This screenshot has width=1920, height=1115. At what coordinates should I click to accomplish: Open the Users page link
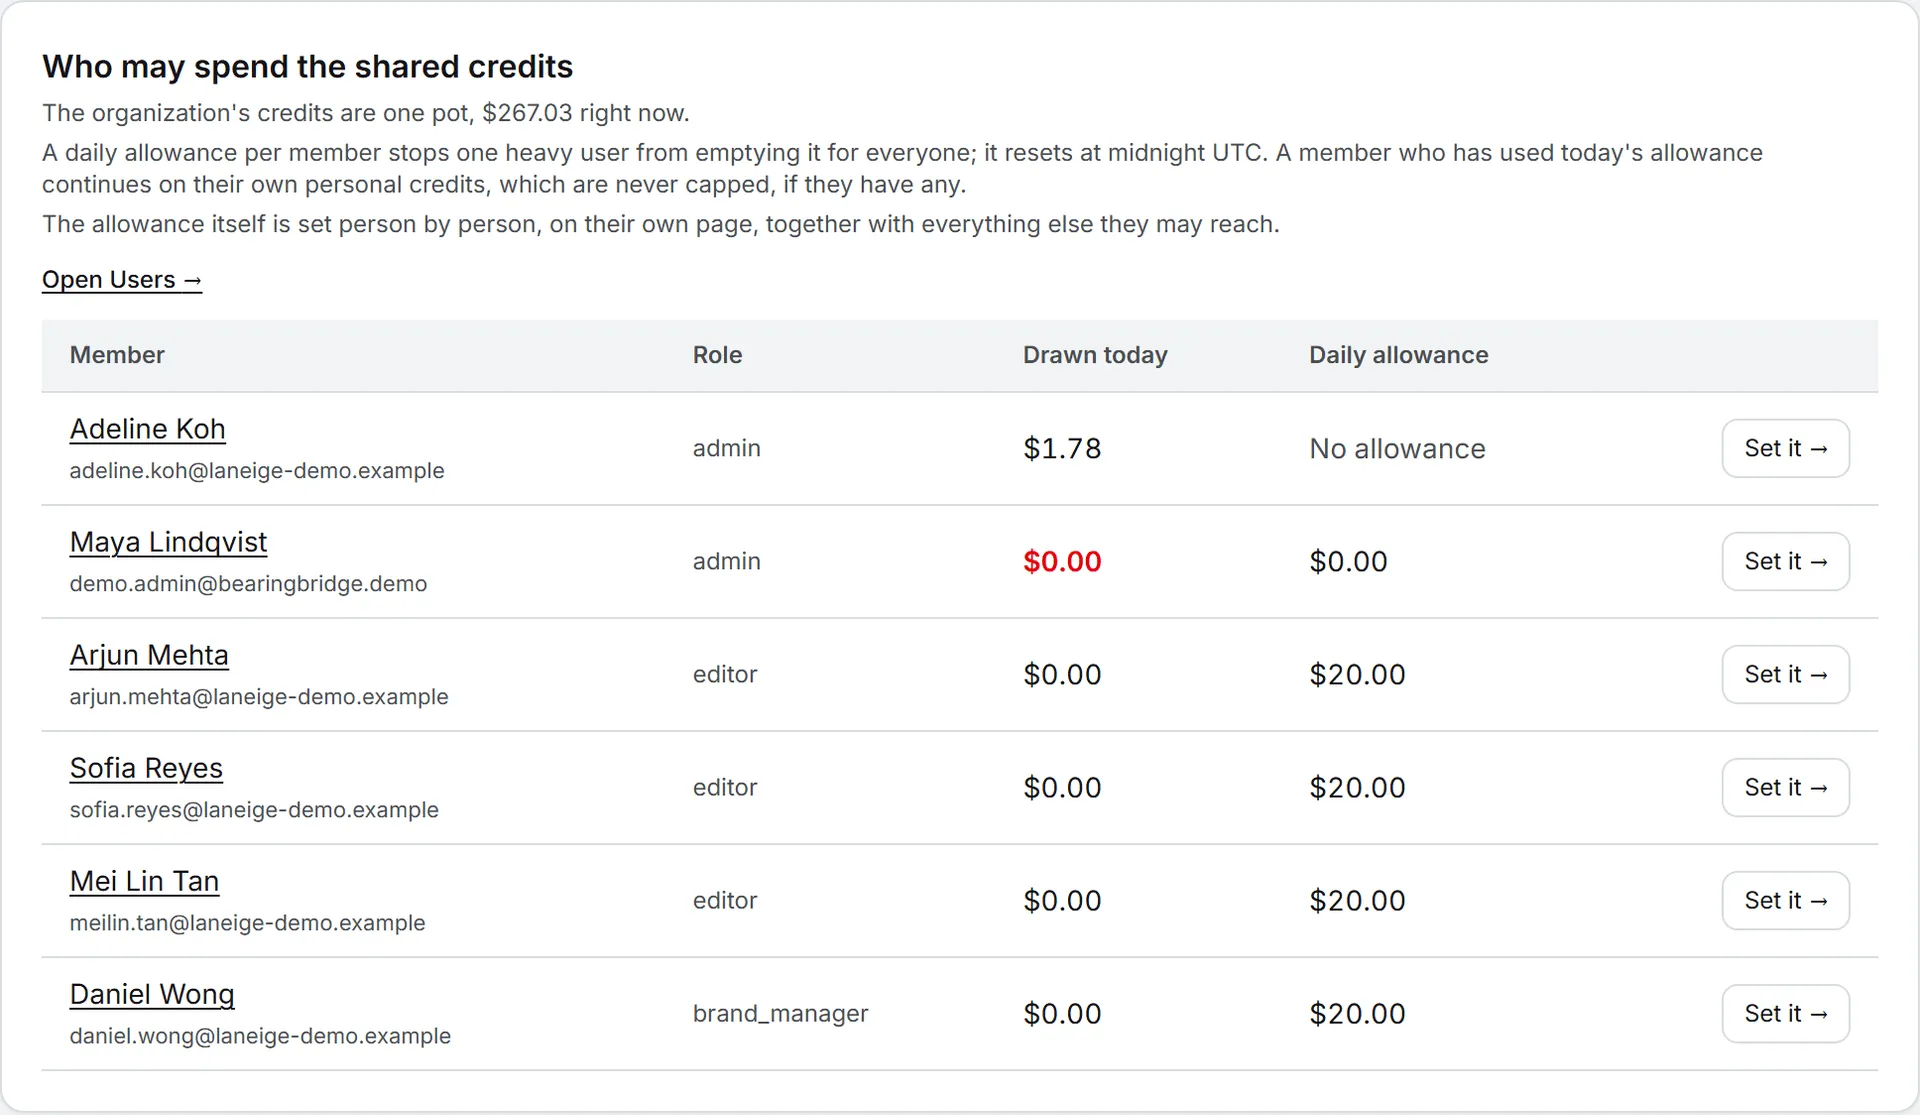(x=122, y=280)
